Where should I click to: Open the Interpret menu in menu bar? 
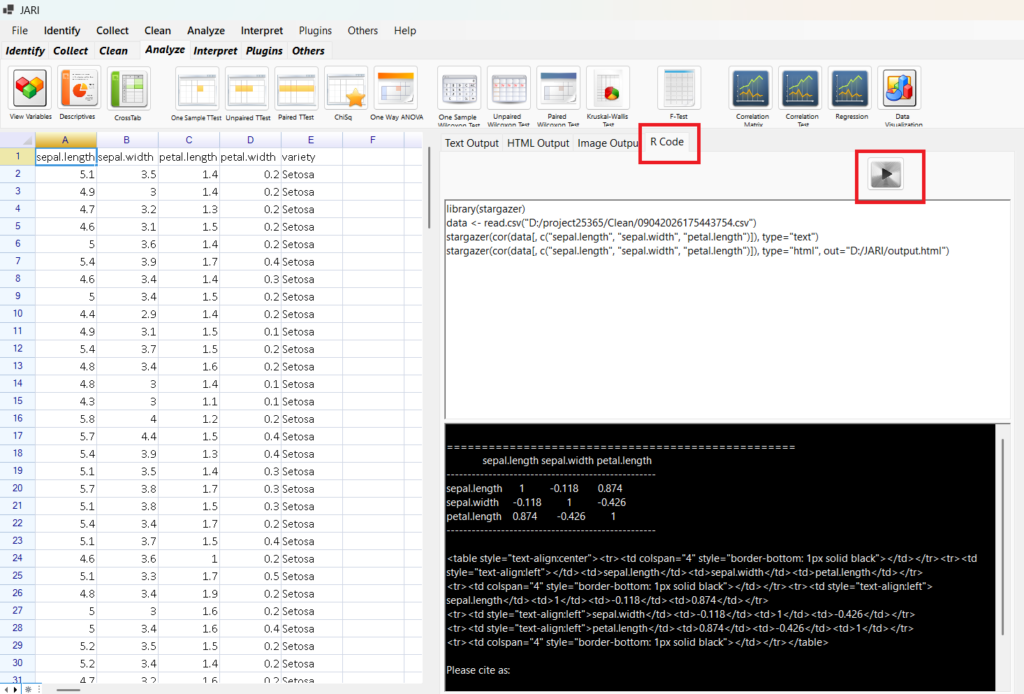coord(261,31)
